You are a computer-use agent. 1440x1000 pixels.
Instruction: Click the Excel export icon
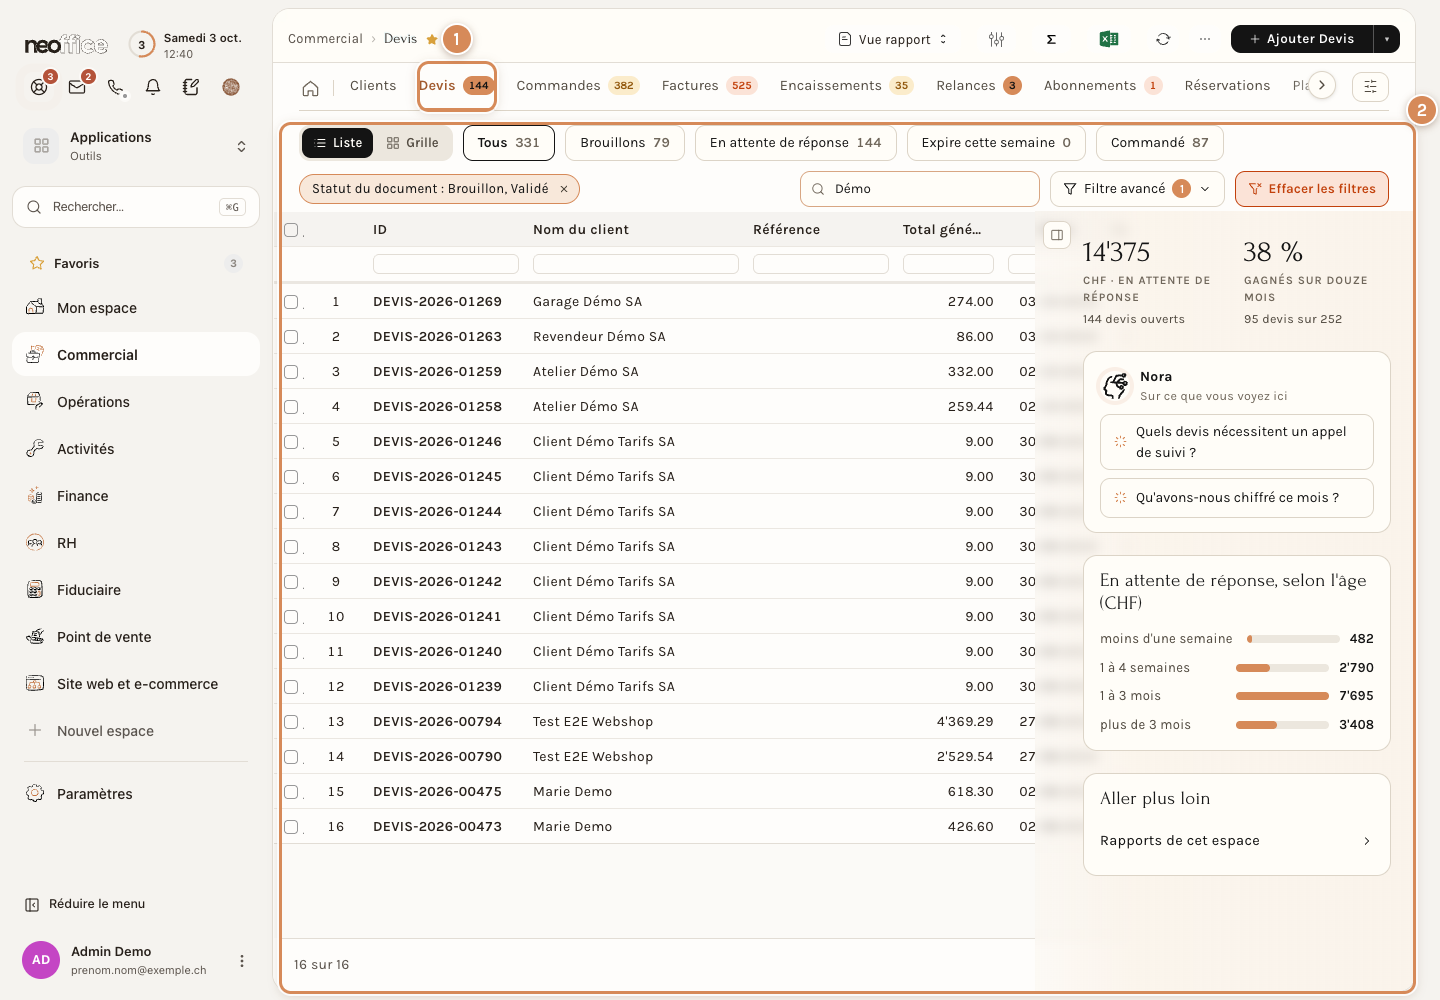pyautogui.click(x=1108, y=39)
